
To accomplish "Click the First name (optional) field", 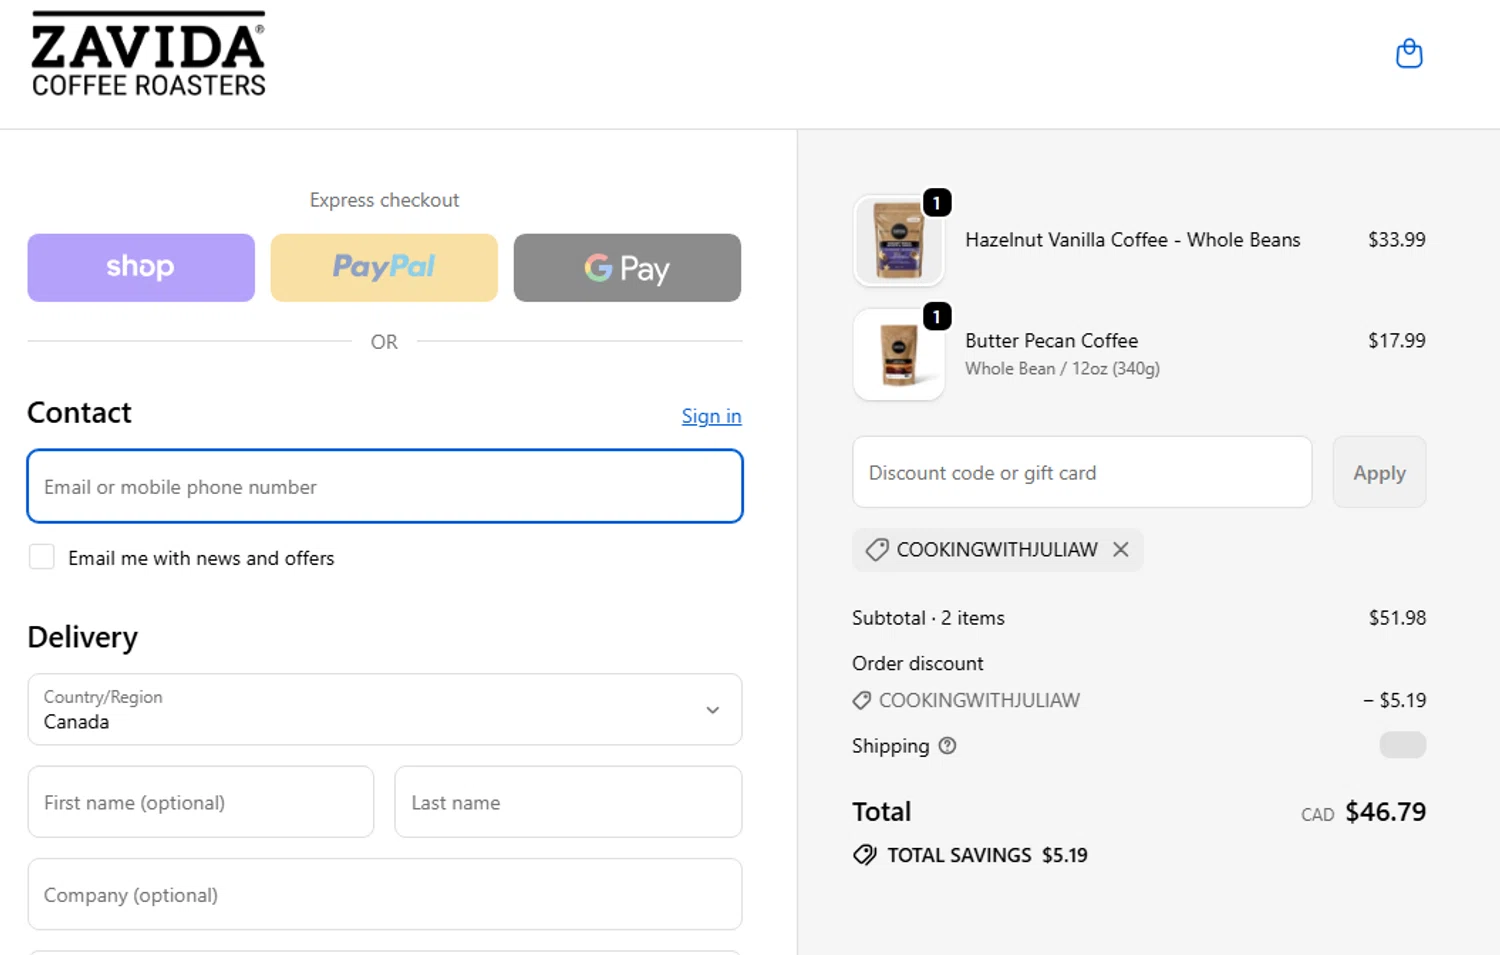I will [x=201, y=802].
